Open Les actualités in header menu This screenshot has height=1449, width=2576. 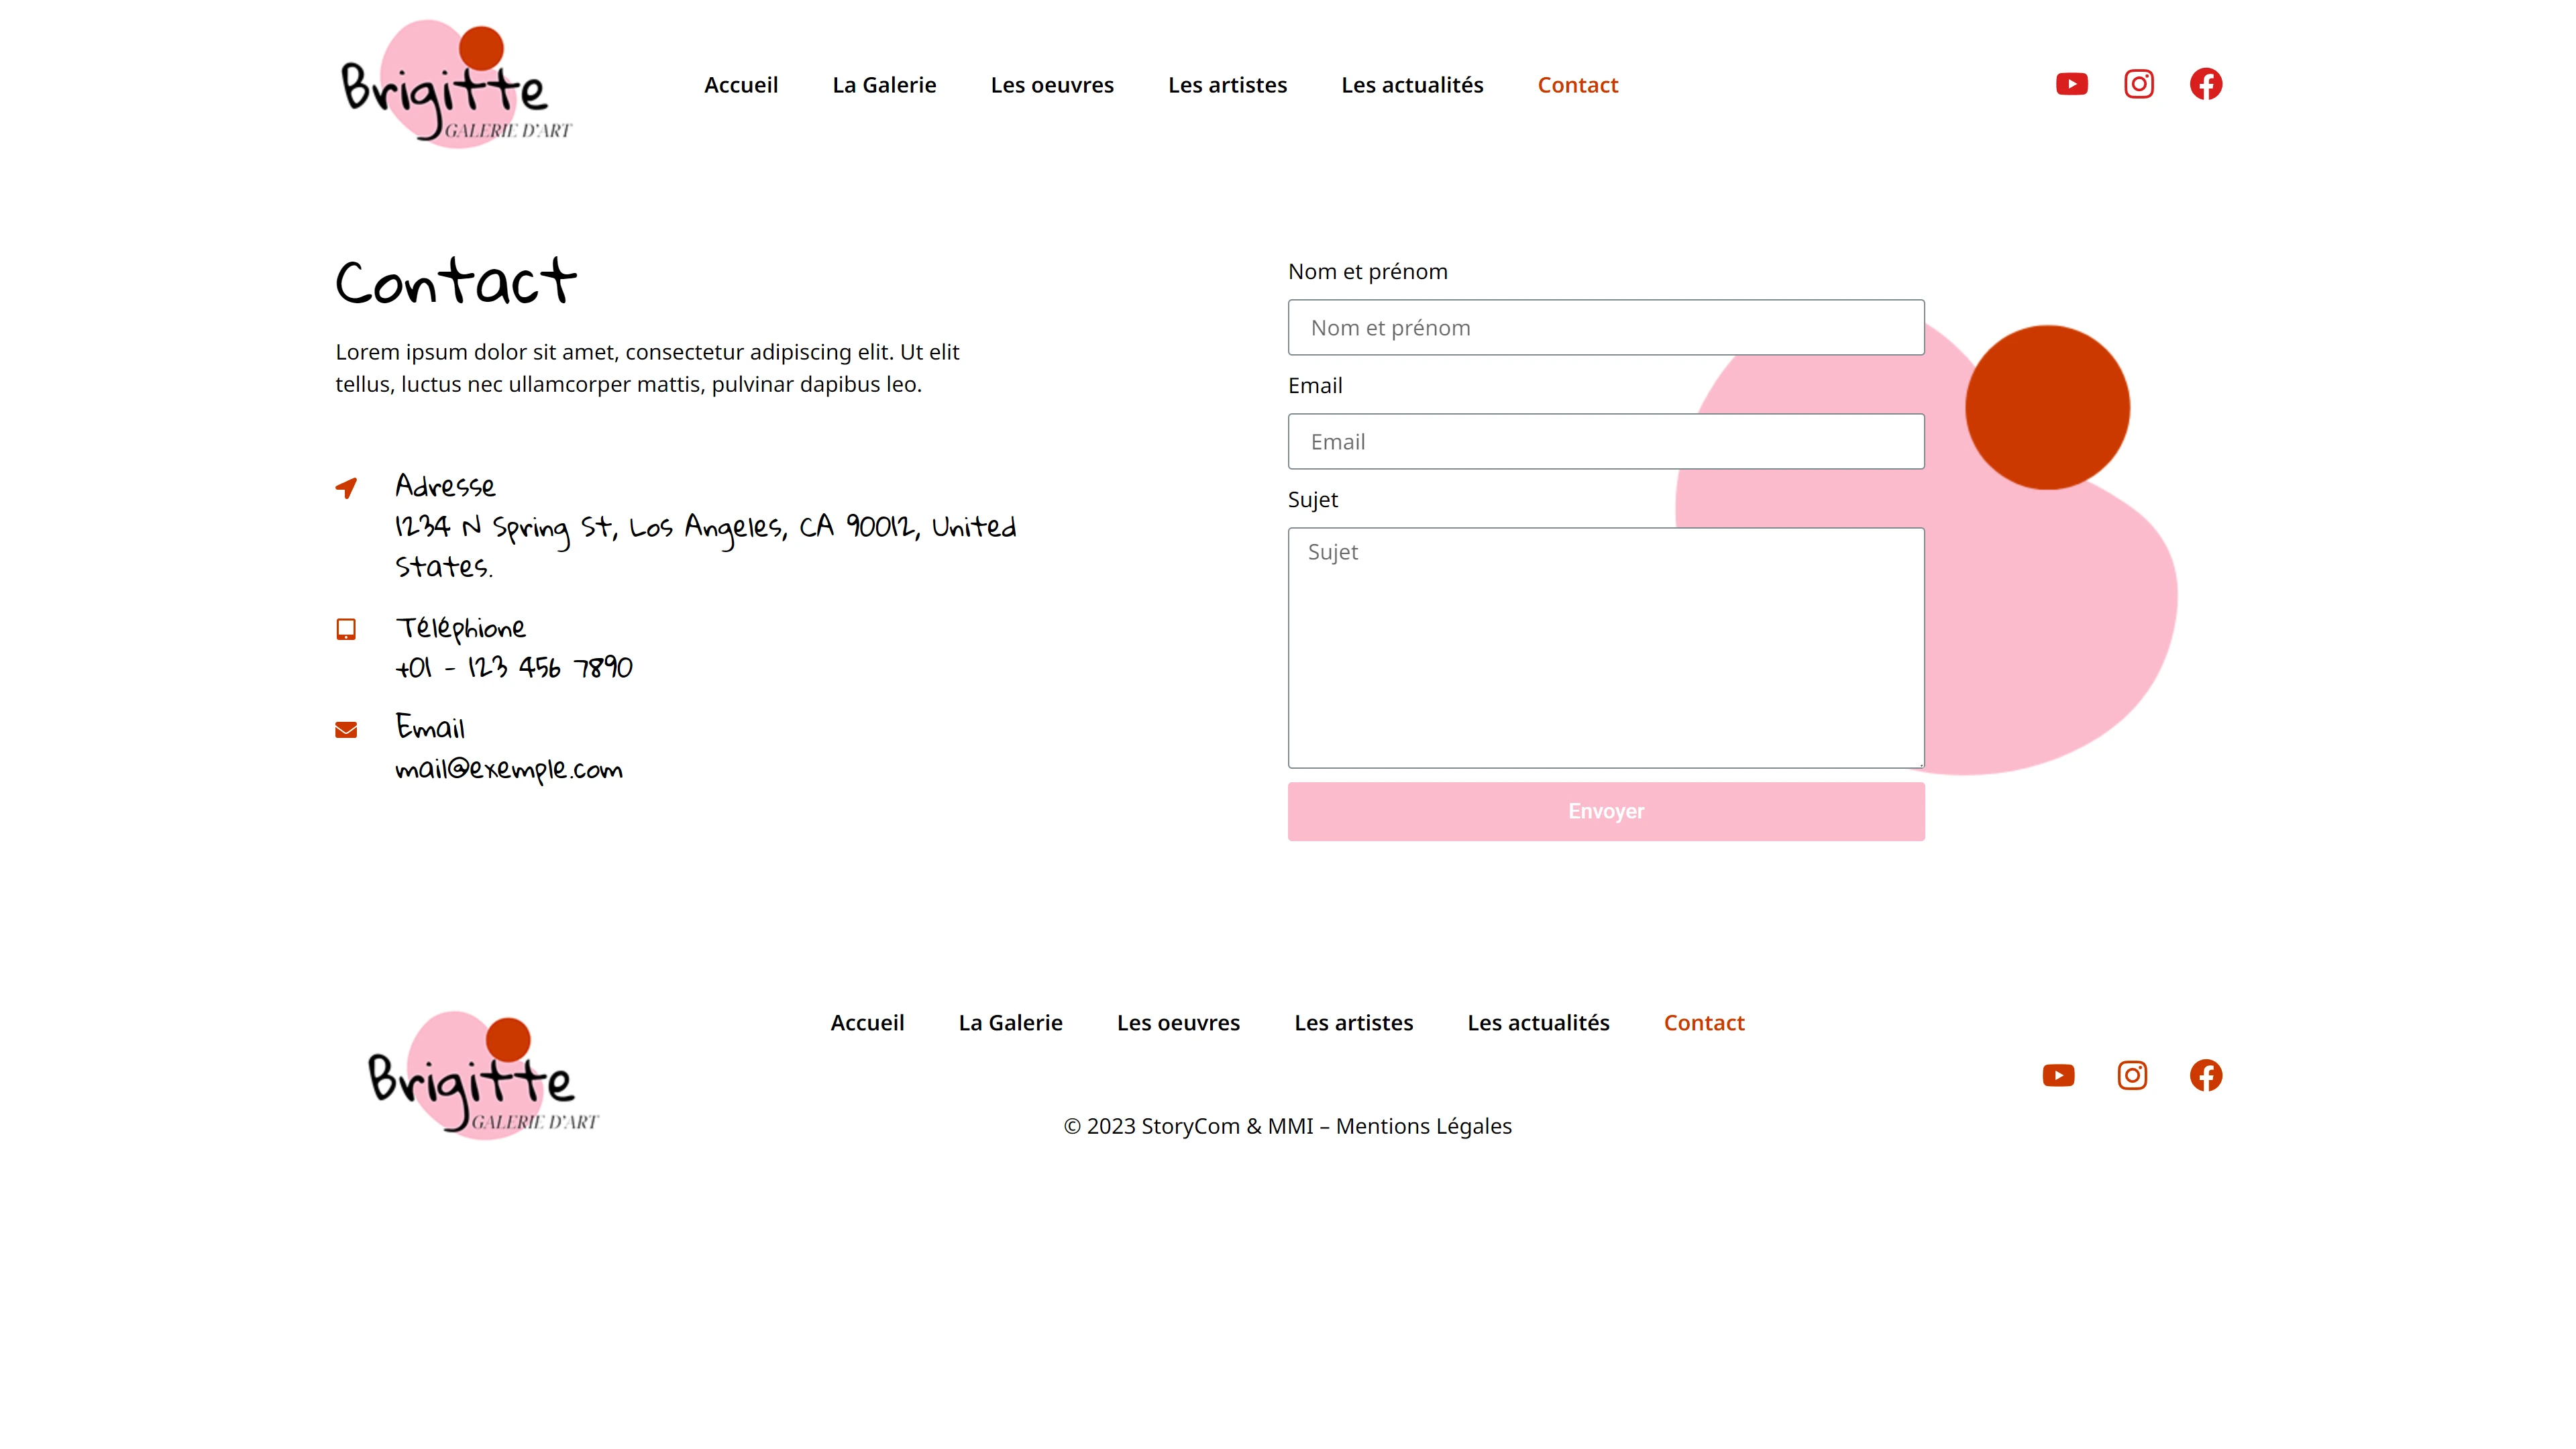1412,85
